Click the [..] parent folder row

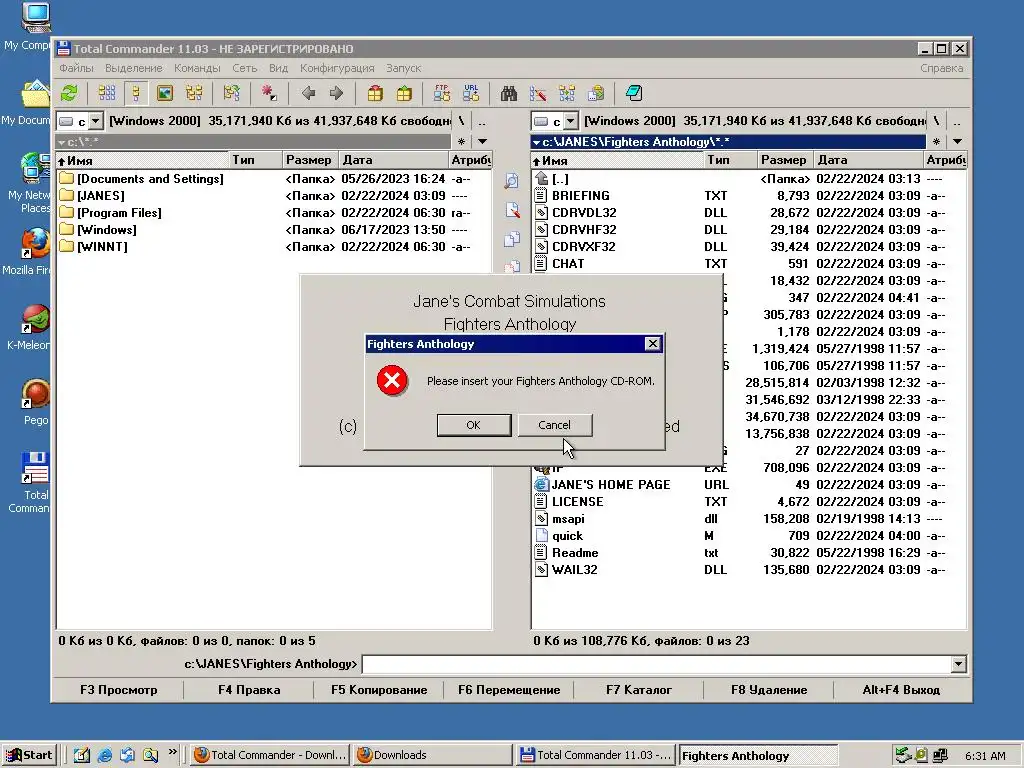click(x=748, y=179)
